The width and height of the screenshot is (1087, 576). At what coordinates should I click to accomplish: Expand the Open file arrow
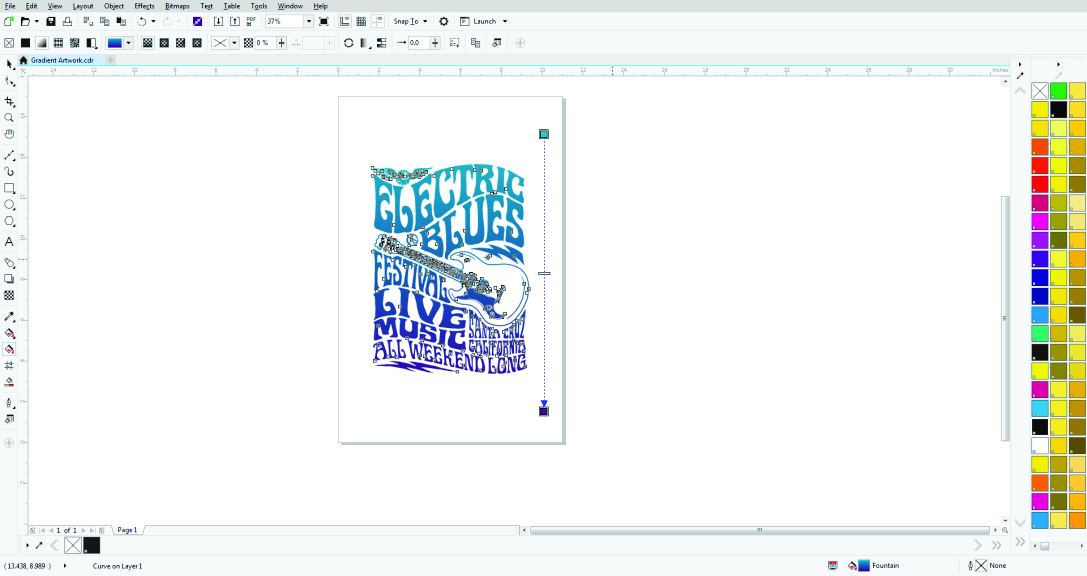pos(36,21)
